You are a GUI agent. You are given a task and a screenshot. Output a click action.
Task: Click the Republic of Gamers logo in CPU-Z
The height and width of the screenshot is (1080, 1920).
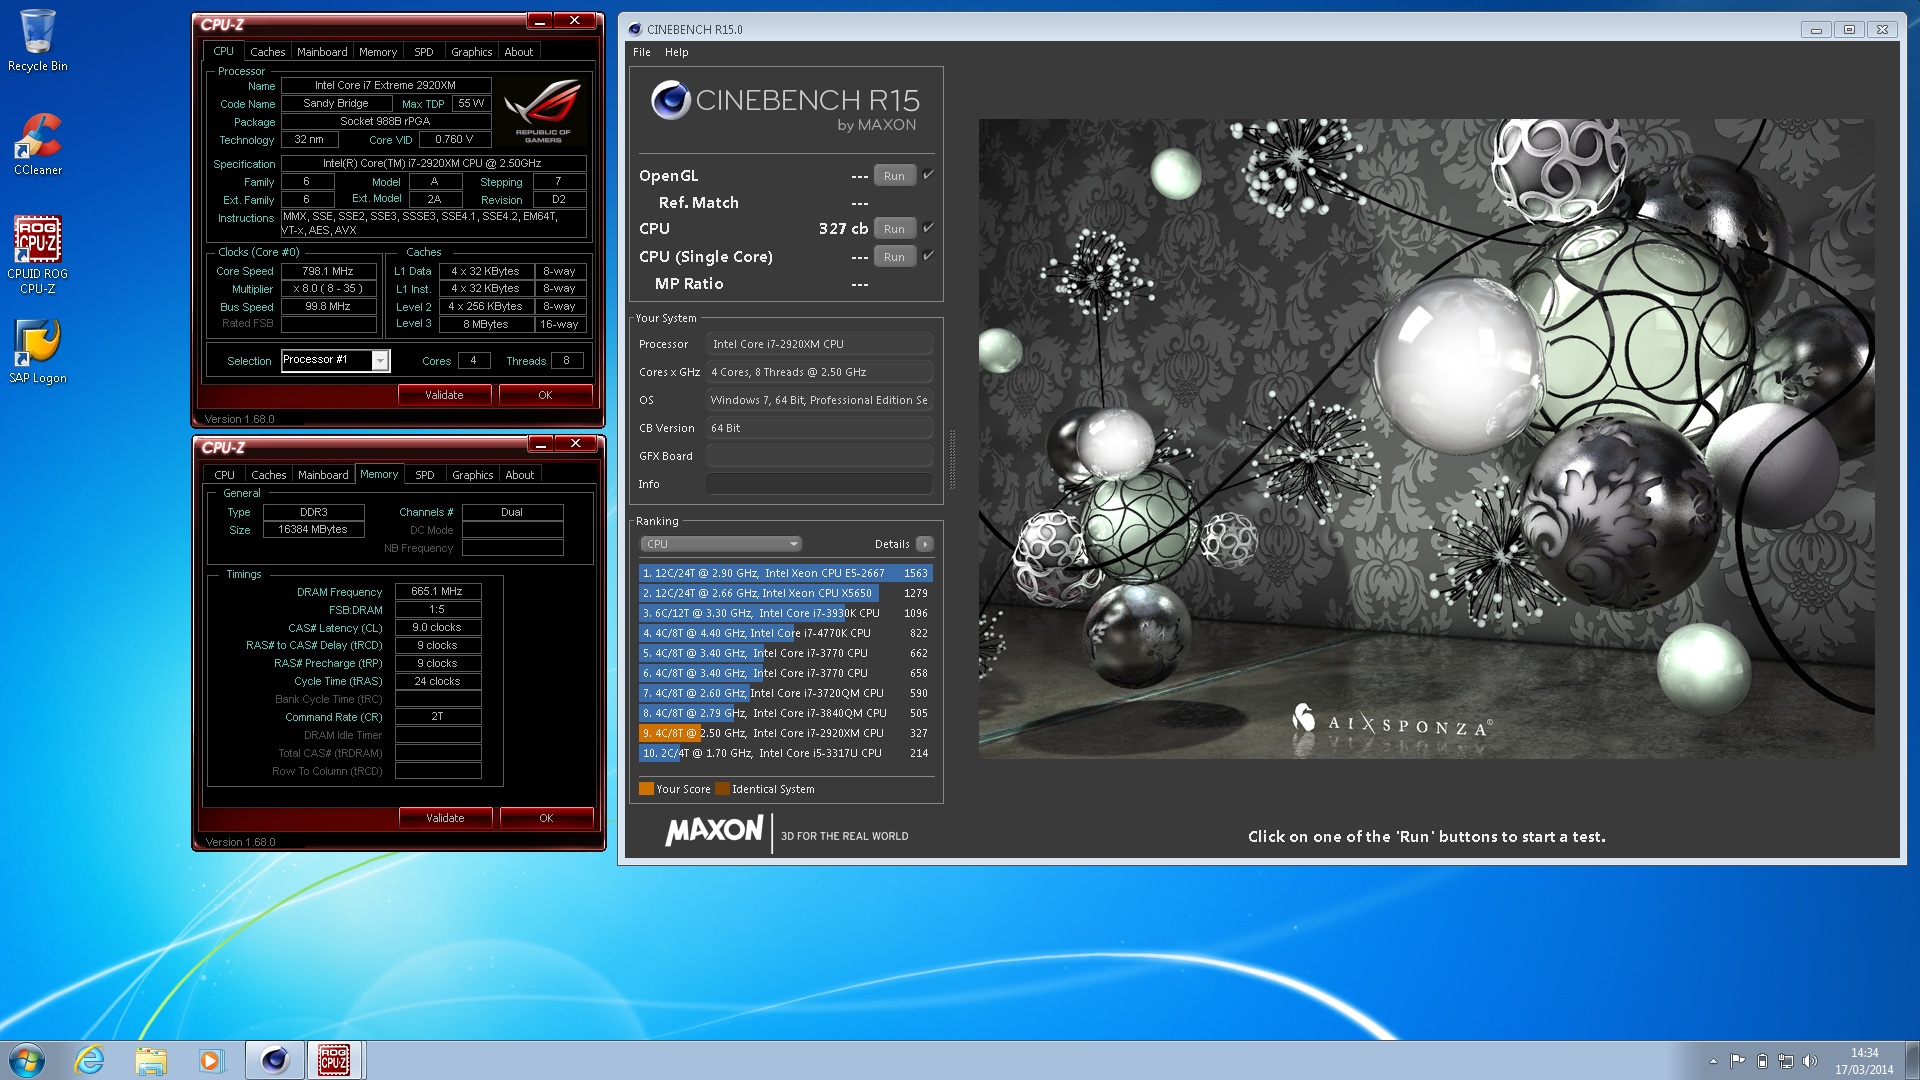543,111
